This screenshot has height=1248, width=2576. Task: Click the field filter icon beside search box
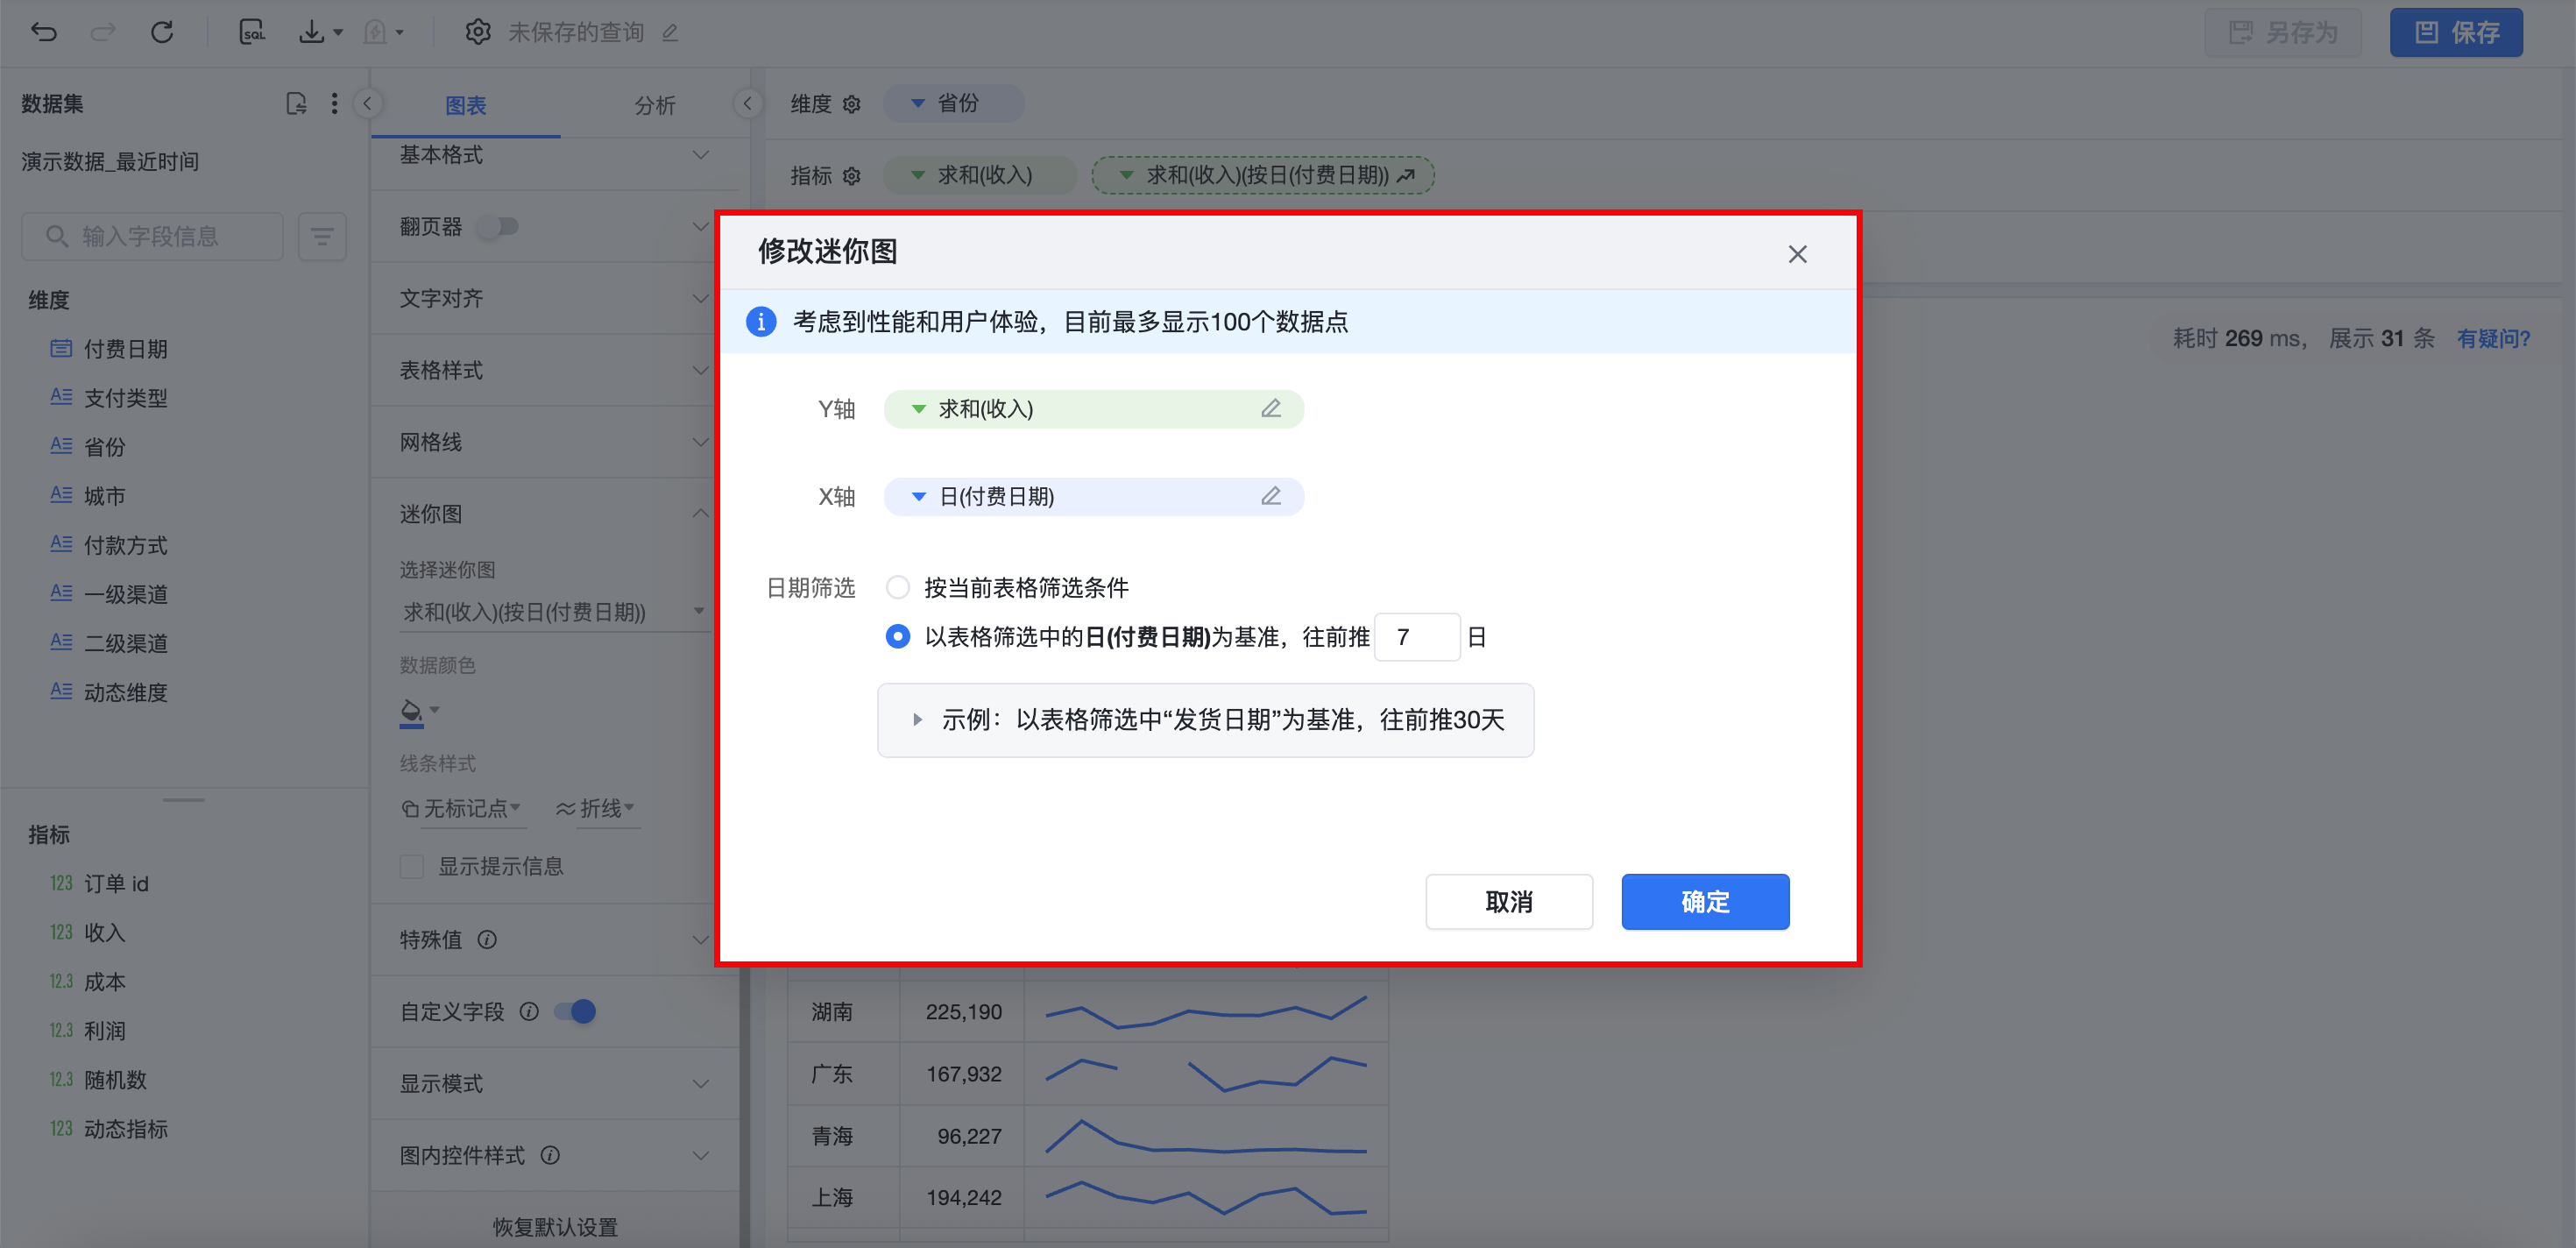pyautogui.click(x=322, y=236)
